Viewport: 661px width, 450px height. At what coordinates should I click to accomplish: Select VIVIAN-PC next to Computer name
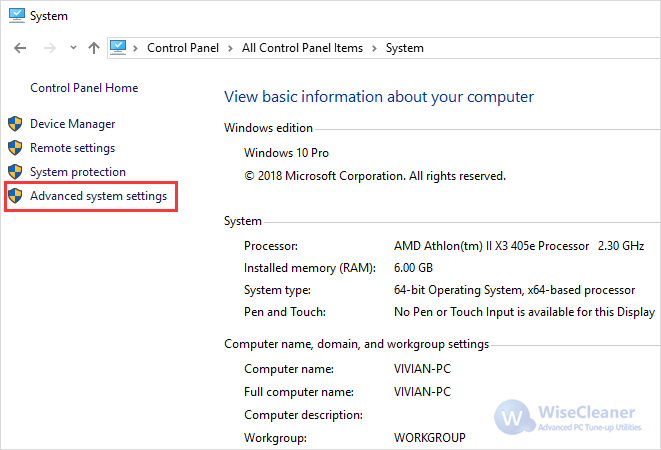click(422, 369)
